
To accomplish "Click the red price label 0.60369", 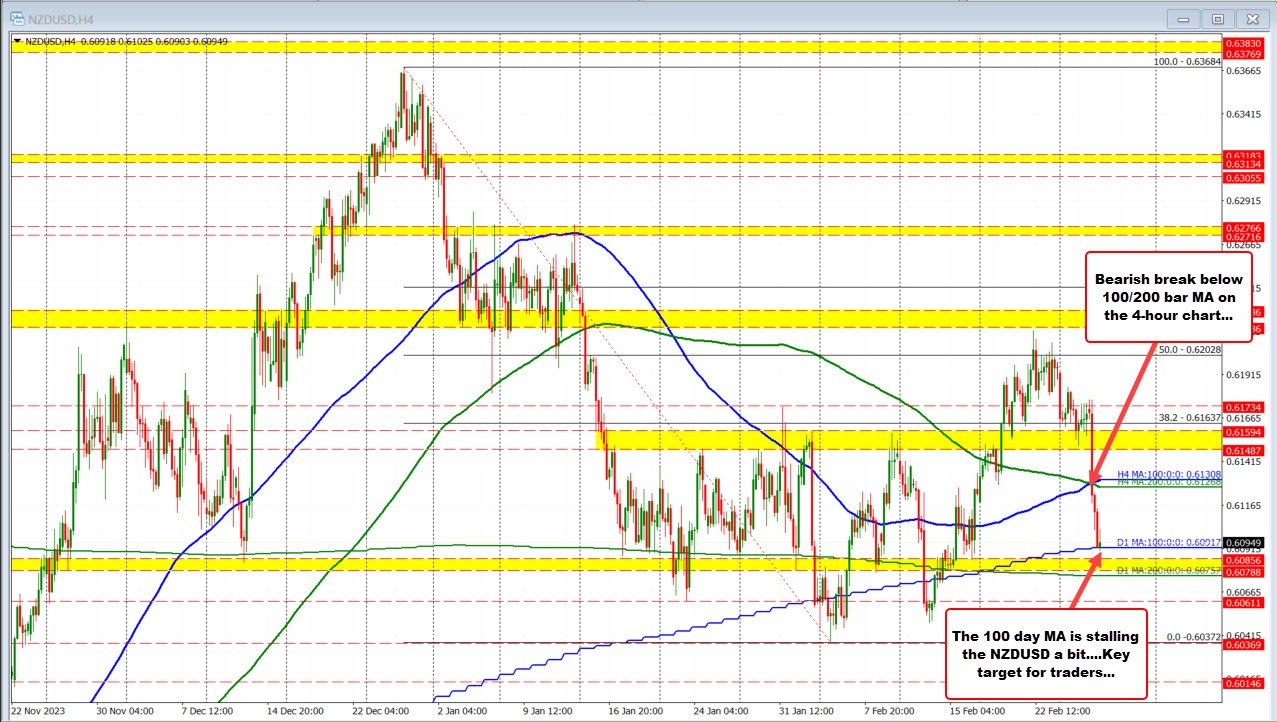I will pyautogui.click(x=1246, y=645).
